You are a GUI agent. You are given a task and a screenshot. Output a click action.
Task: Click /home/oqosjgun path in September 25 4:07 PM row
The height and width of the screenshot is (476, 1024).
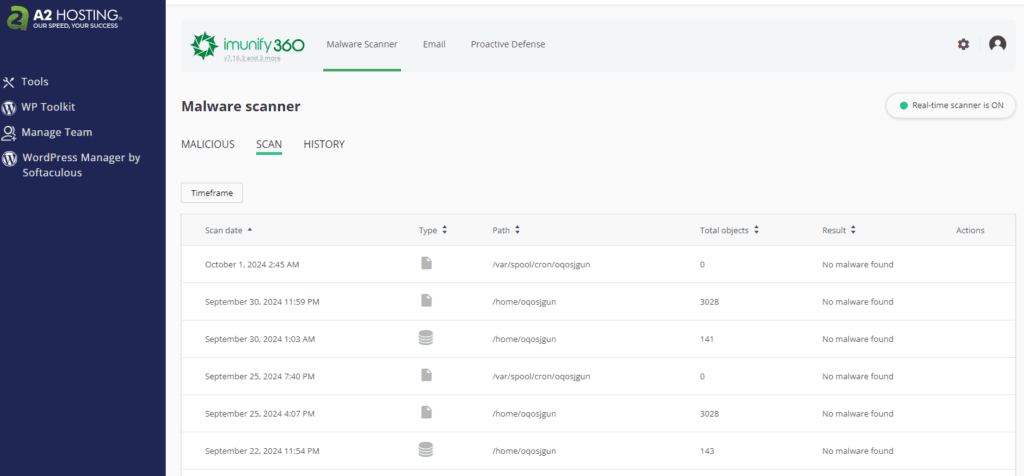tap(524, 413)
